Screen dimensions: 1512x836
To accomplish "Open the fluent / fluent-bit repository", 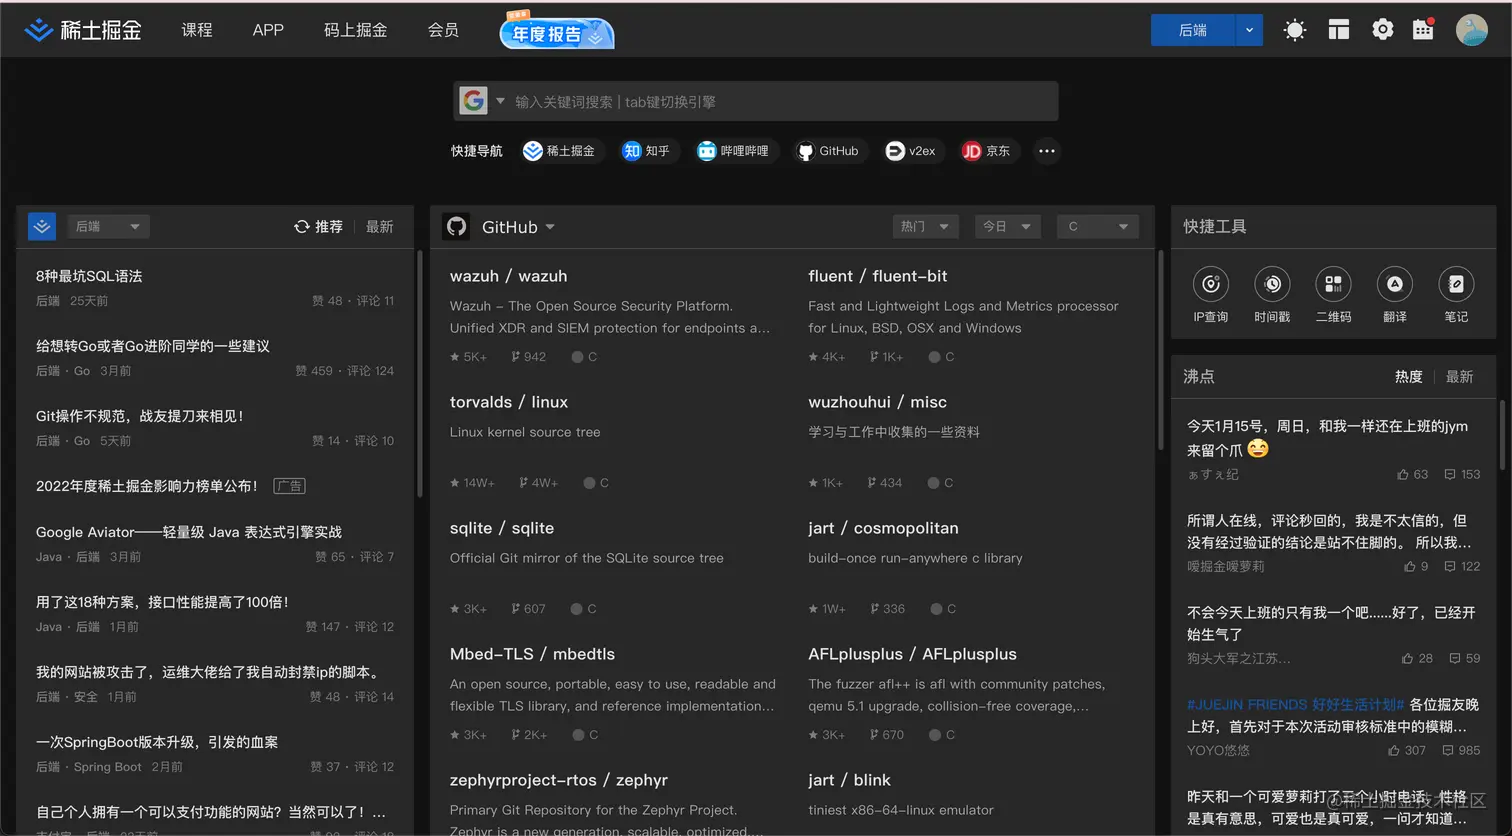I will pyautogui.click(x=878, y=276).
